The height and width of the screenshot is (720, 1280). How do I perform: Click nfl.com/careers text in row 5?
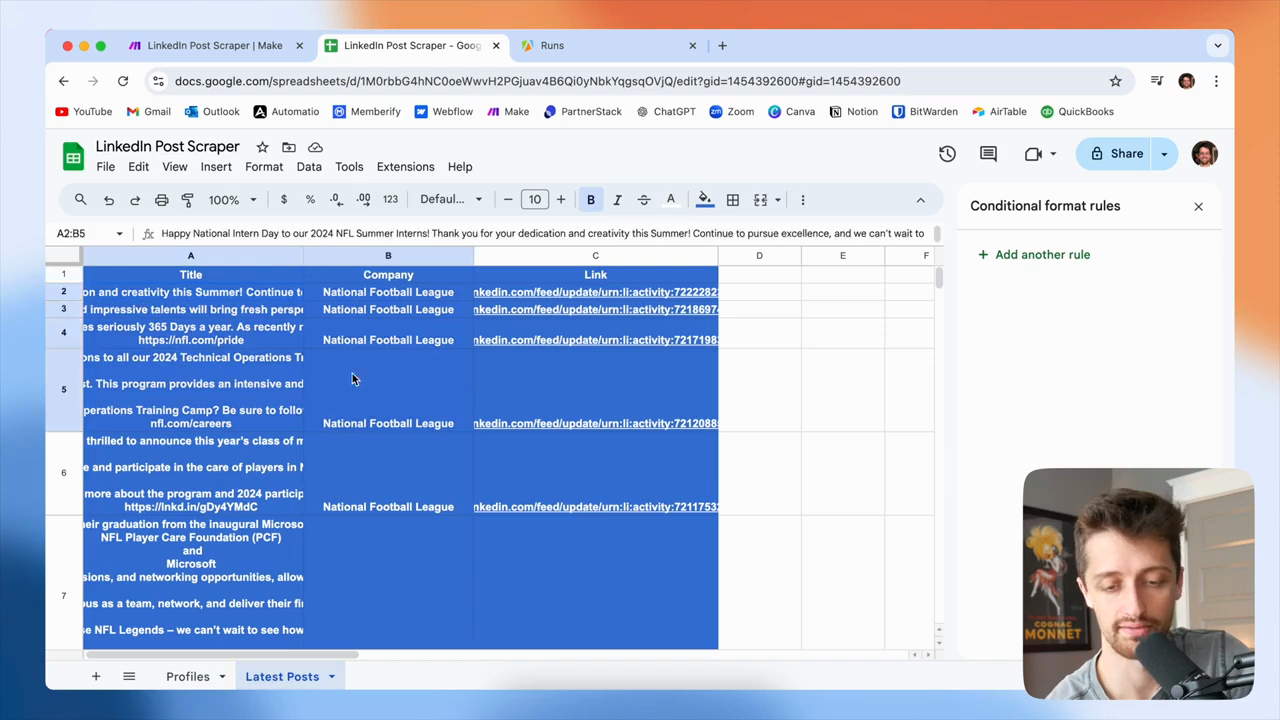coord(191,424)
